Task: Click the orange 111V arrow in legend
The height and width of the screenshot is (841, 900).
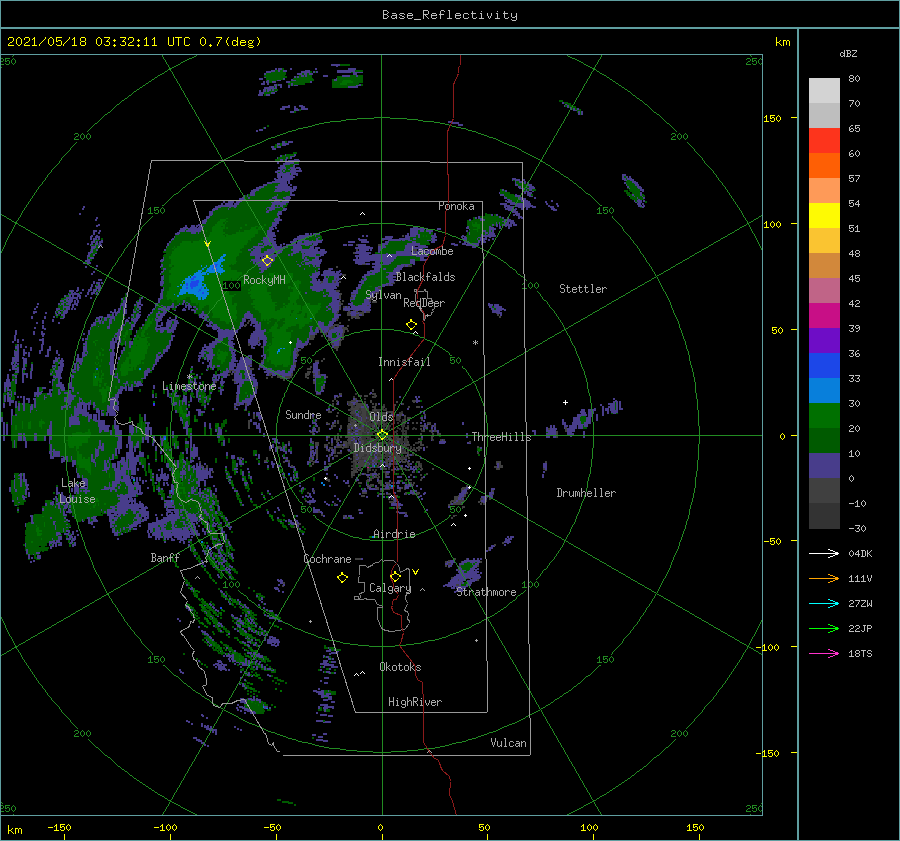Action: coord(824,579)
